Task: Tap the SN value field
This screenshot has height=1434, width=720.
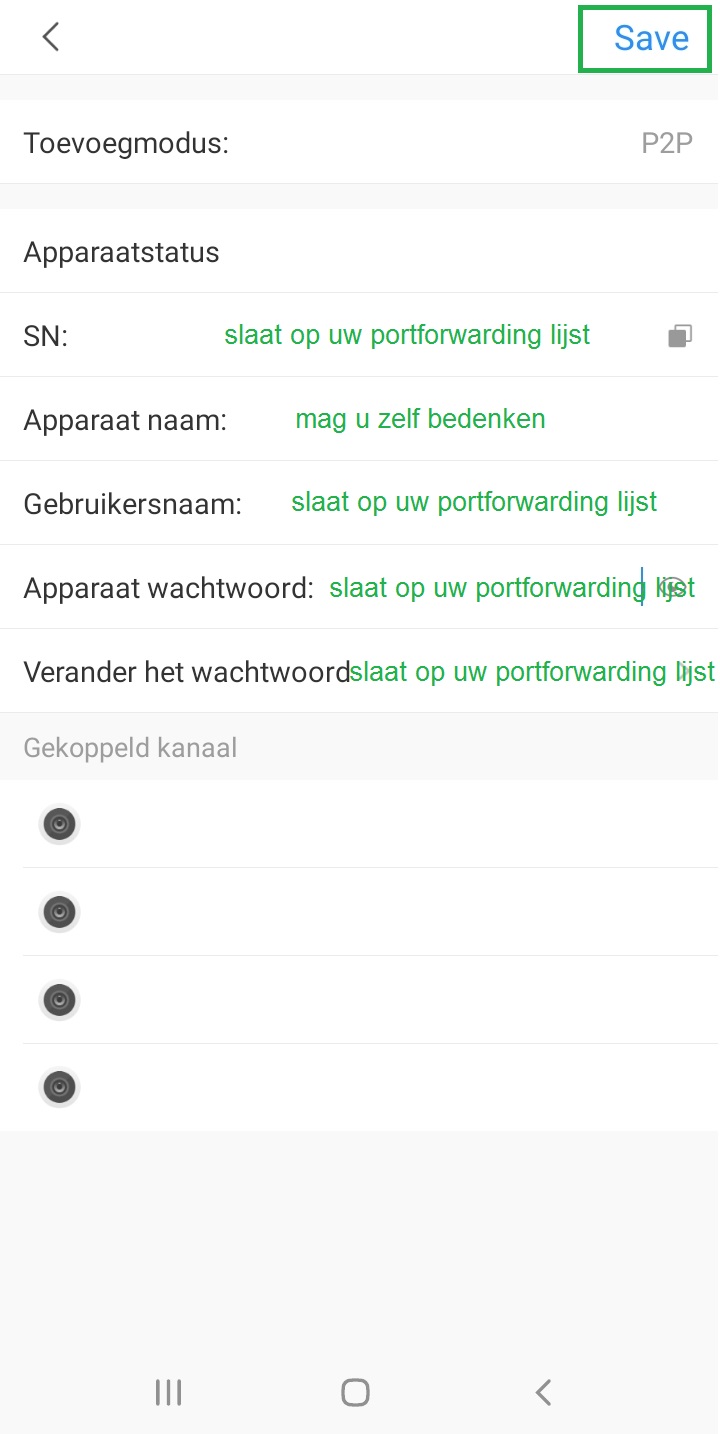Action: pyautogui.click(x=407, y=335)
